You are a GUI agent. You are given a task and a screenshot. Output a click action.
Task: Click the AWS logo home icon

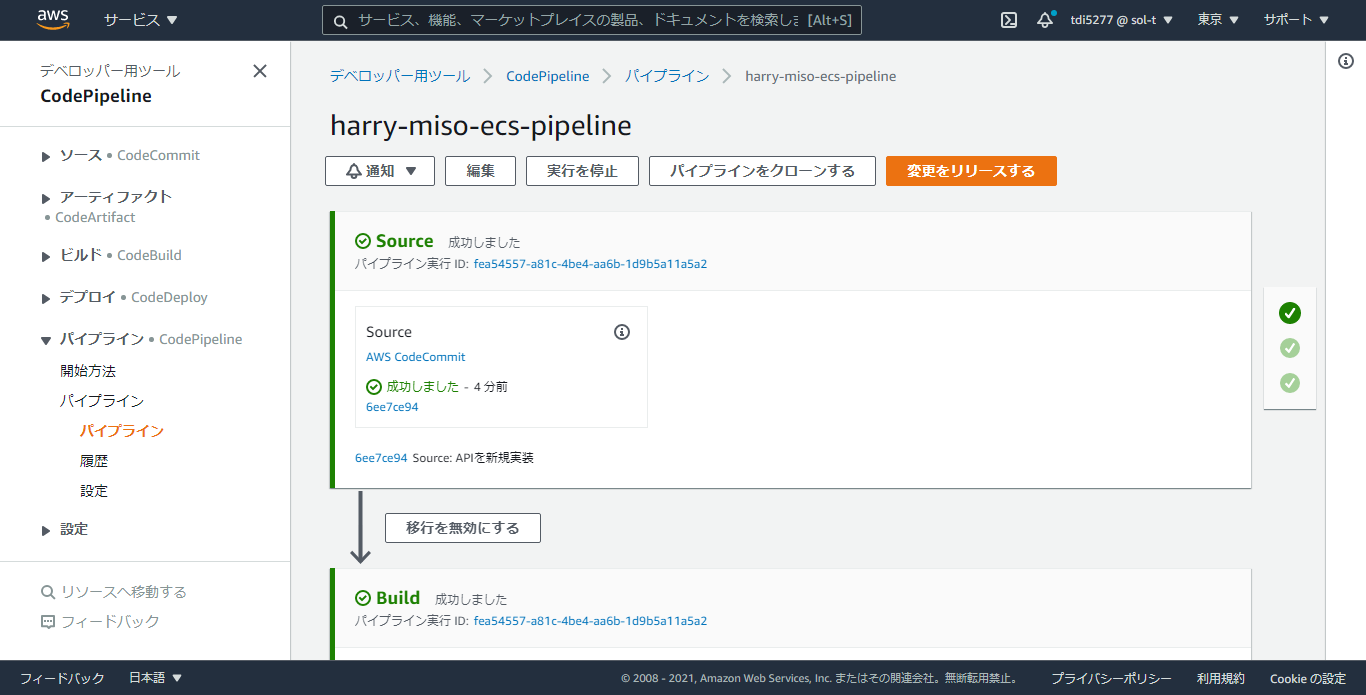coord(53,19)
